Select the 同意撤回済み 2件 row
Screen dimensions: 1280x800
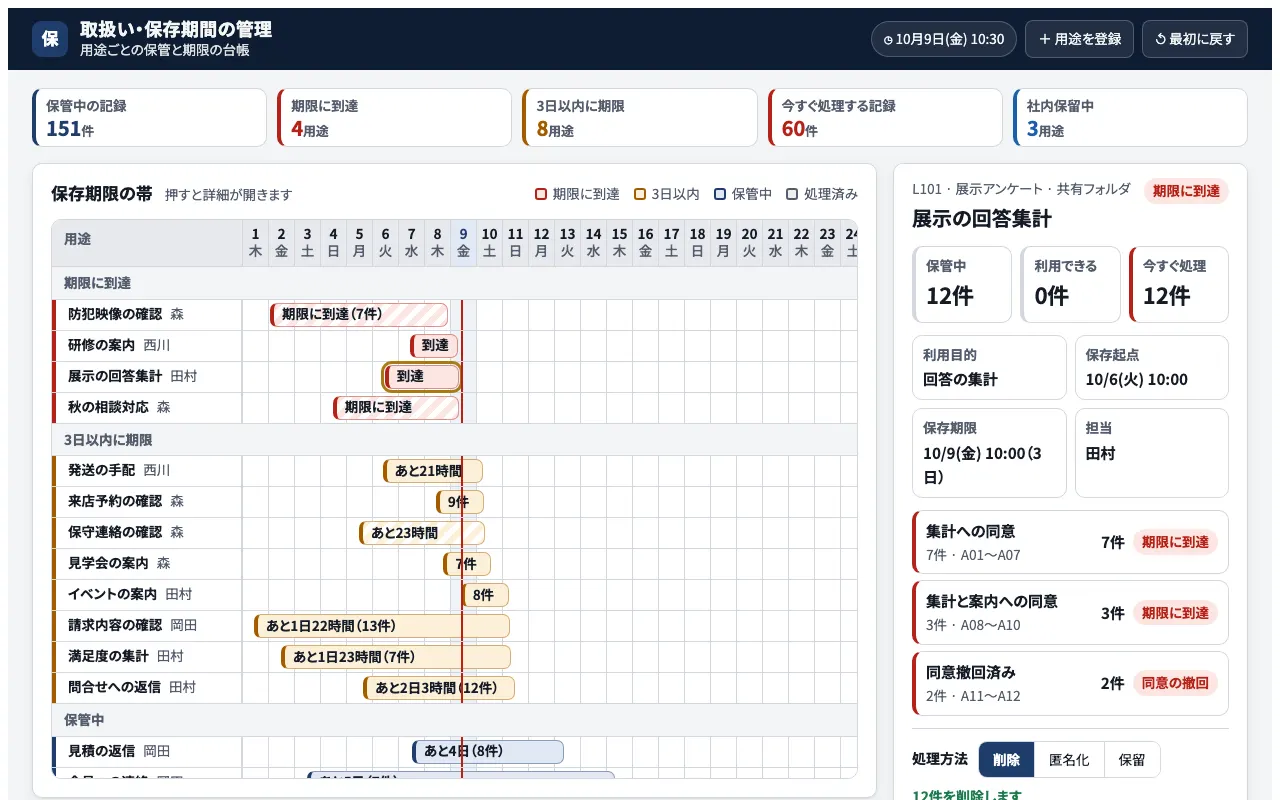(1070, 683)
